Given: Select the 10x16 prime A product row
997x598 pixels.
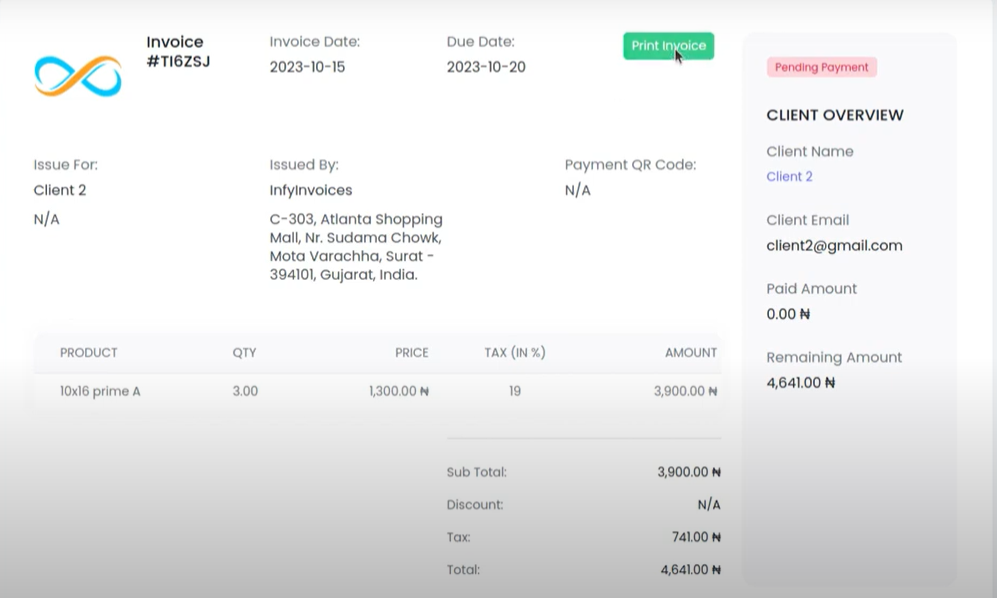Looking at the screenshot, I should [100, 391].
